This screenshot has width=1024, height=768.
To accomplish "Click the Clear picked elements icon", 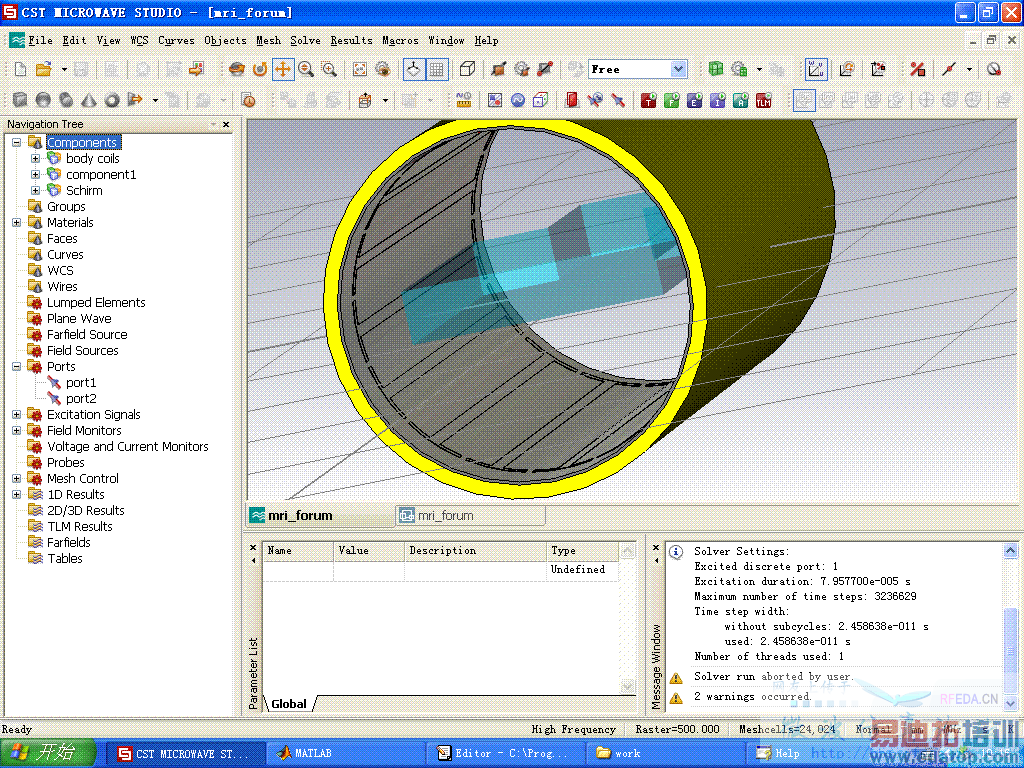I will [x=994, y=69].
